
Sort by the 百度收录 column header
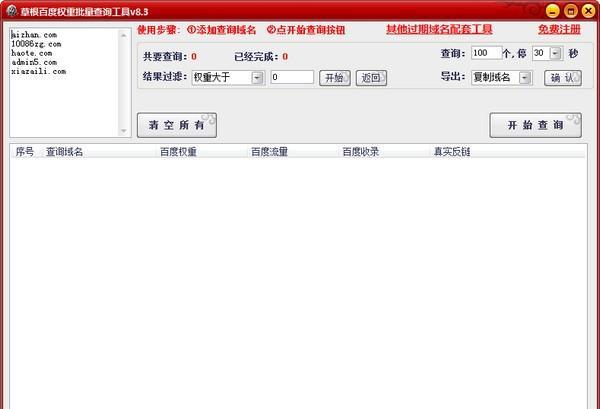[361, 152]
